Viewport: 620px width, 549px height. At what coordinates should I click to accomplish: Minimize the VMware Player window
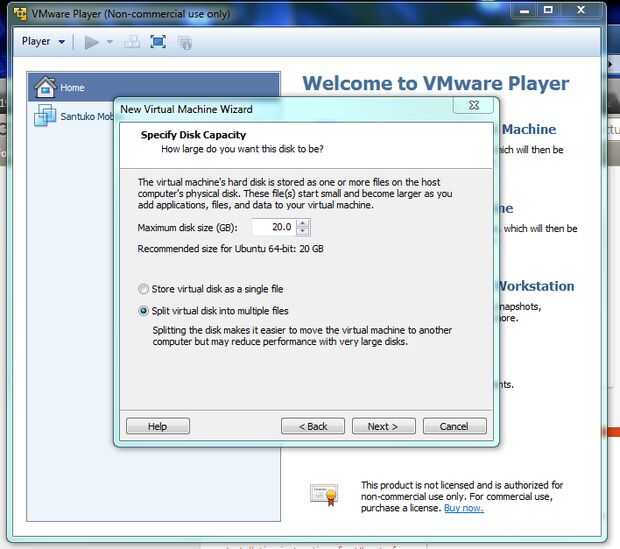524,11
